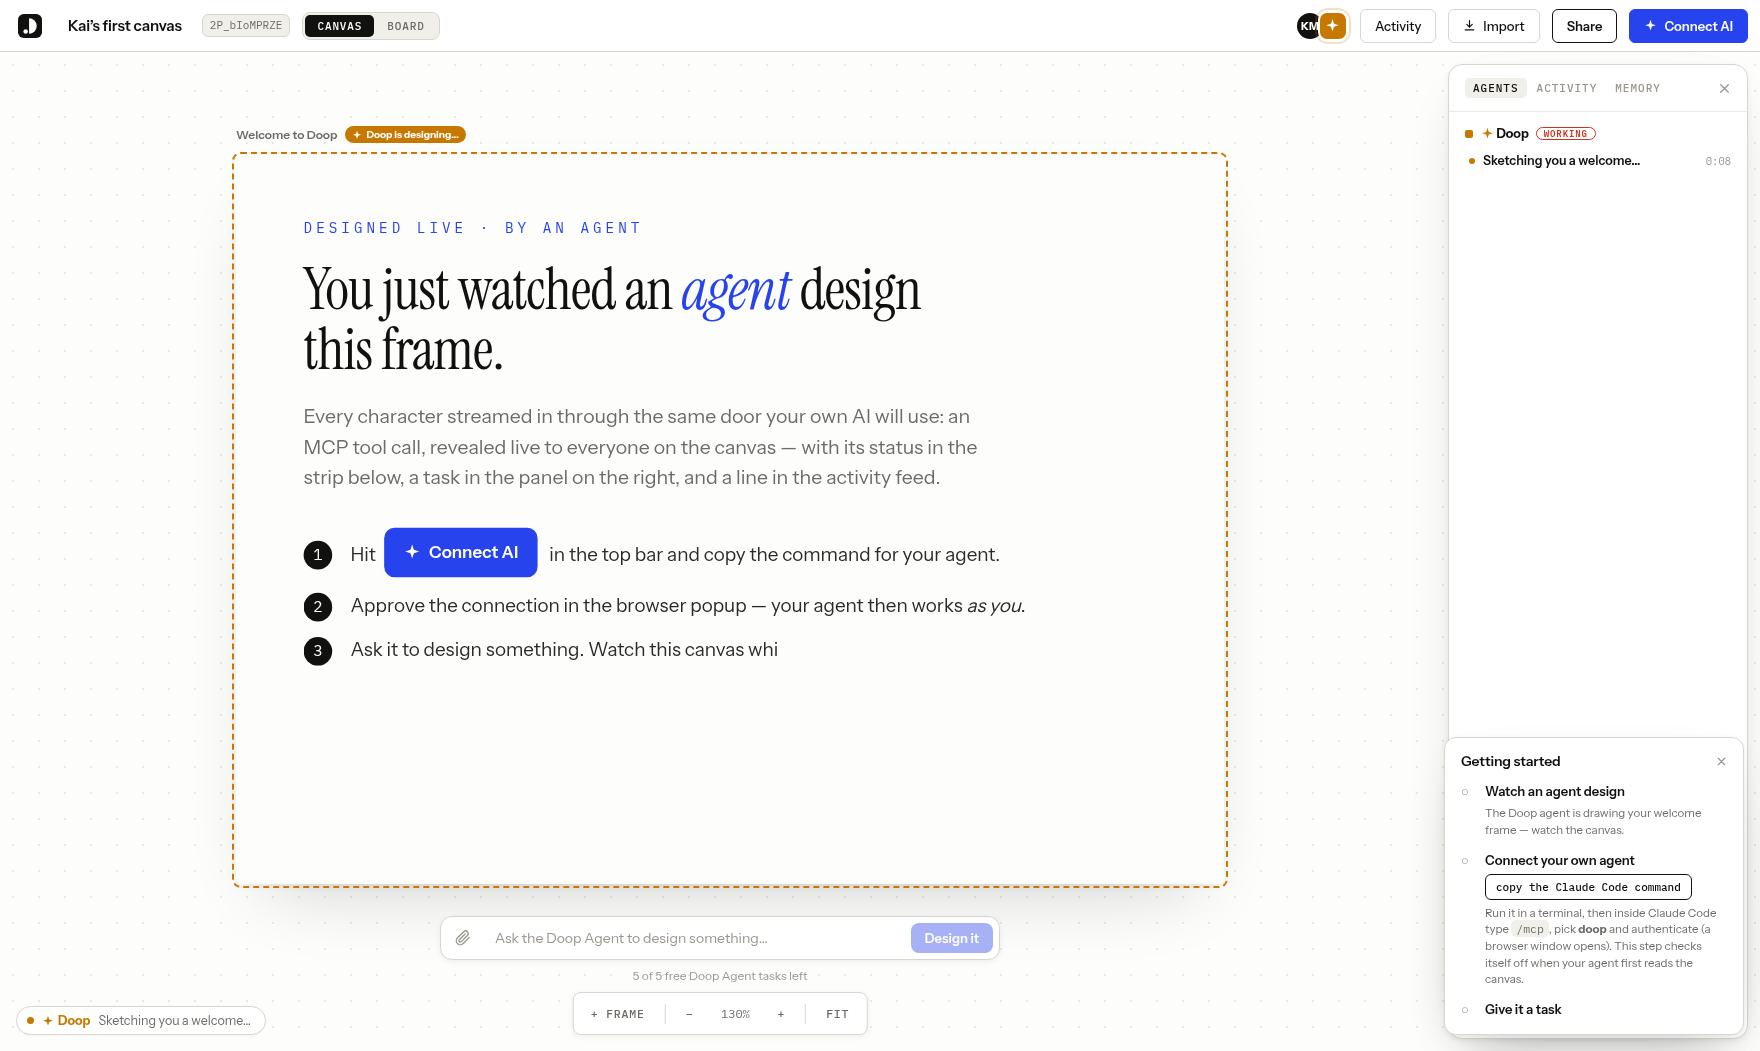Image resolution: width=1760 pixels, height=1051 pixels.
Task: Click the Connect AI button inside the frame
Action: coord(461,552)
